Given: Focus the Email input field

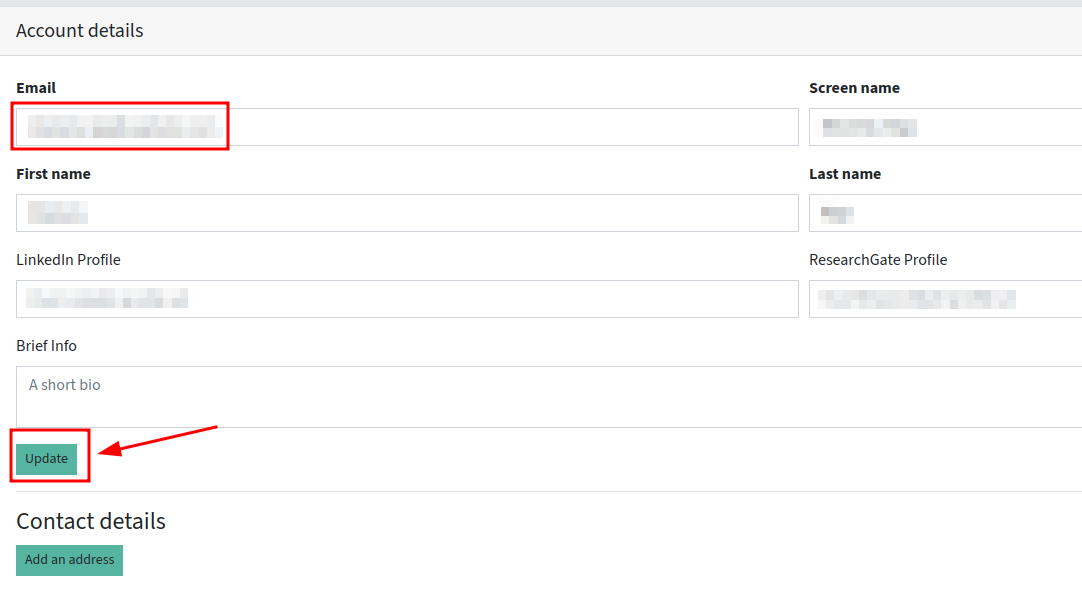Looking at the screenshot, I should 407,127.
